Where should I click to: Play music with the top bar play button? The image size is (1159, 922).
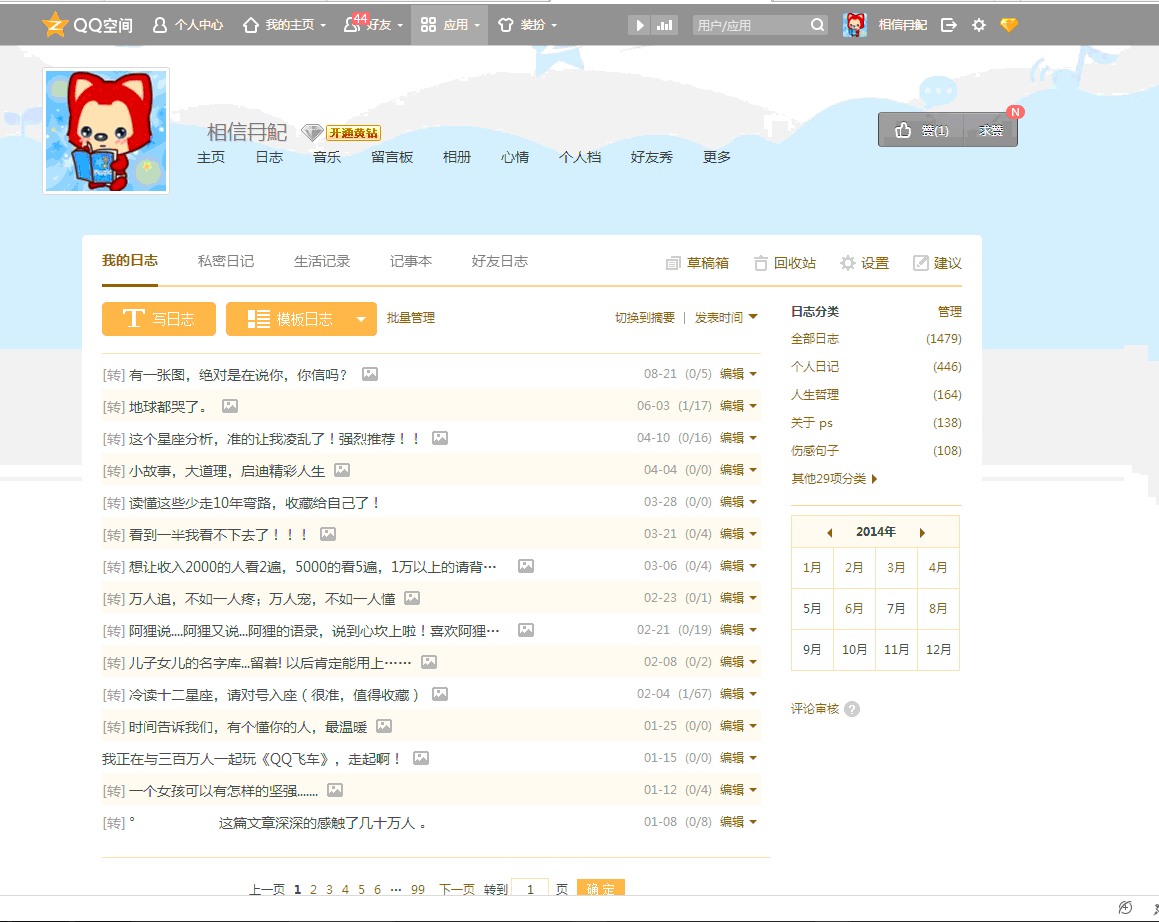click(640, 25)
